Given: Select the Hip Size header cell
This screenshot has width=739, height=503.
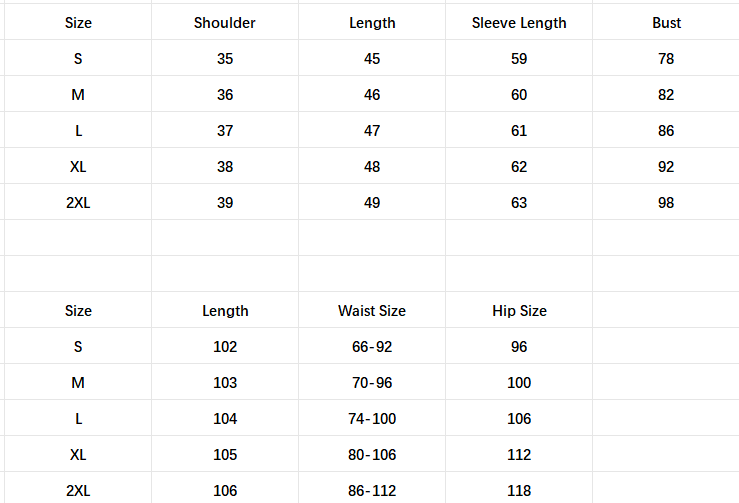Looking at the screenshot, I should (519, 311).
